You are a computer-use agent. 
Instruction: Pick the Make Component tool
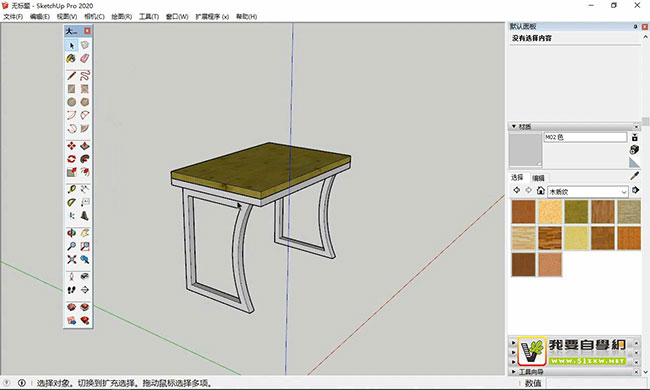tap(85, 45)
